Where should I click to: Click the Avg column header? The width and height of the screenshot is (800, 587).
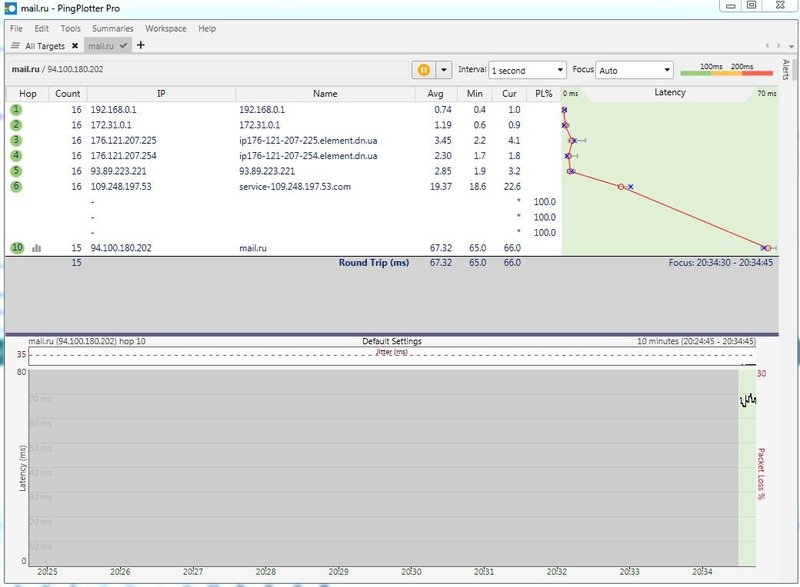click(x=435, y=94)
